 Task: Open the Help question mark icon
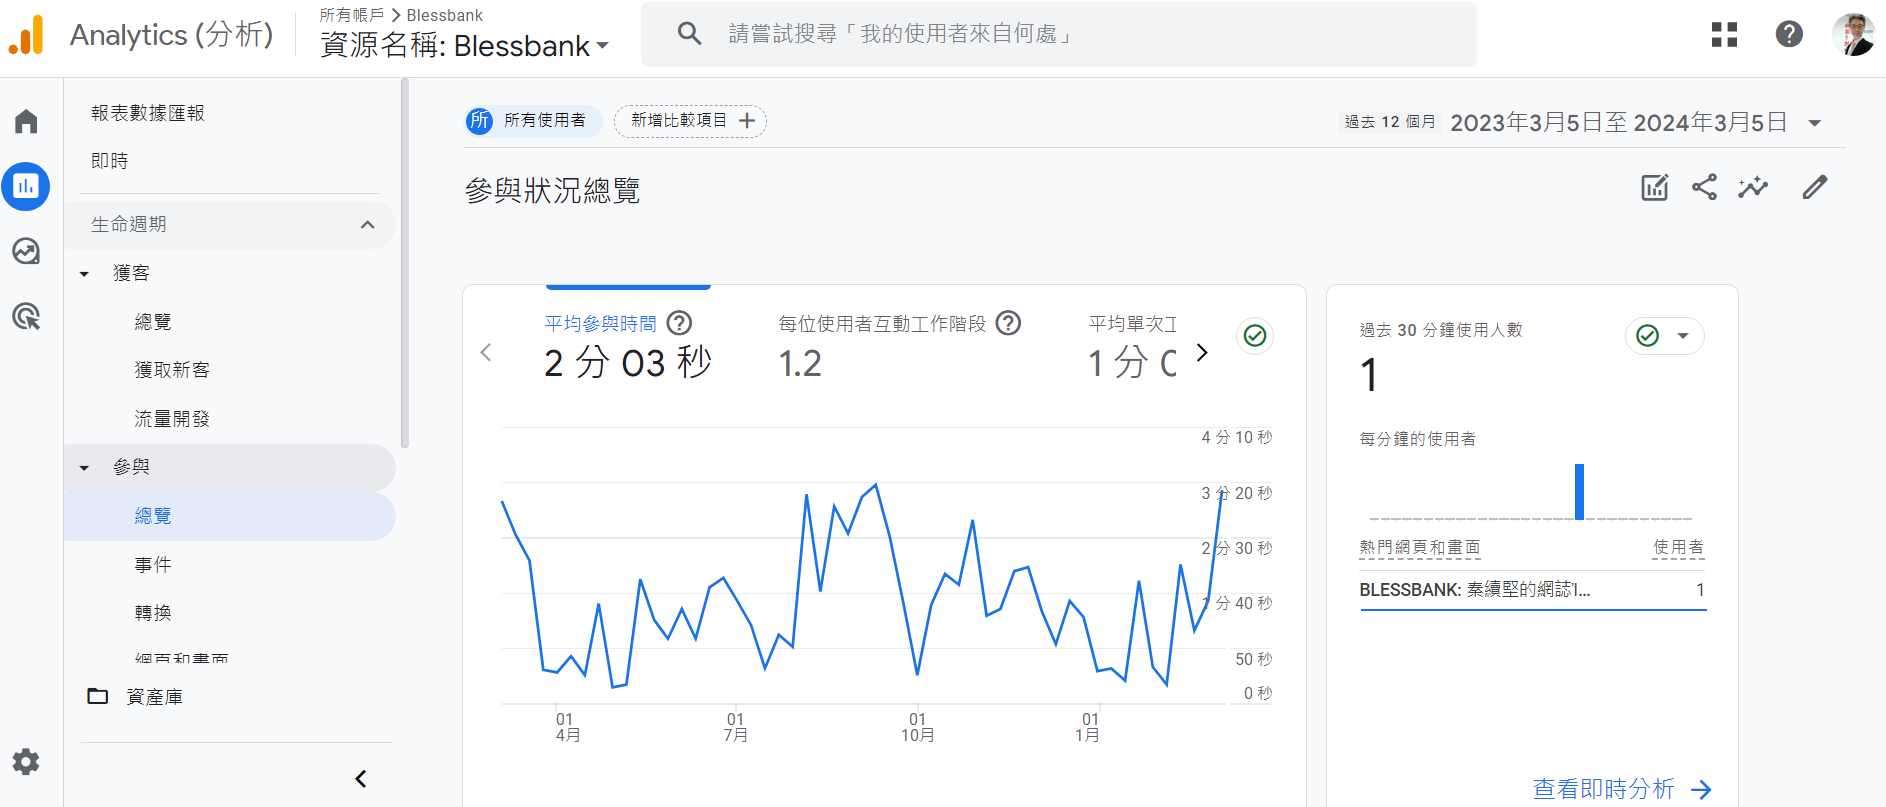1789,34
